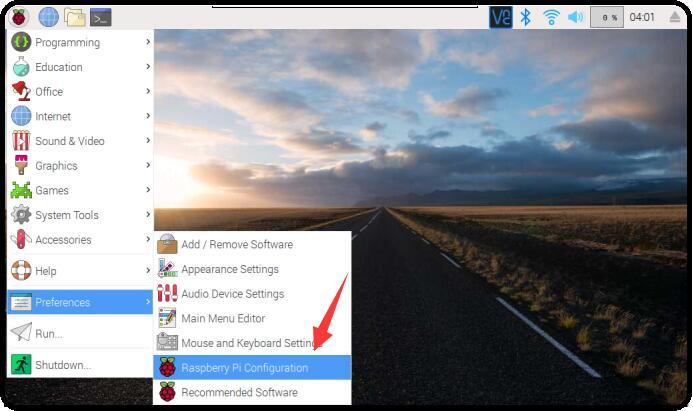Click the CPU usage monitor showing 0 %
The width and height of the screenshot is (693, 411).
click(x=607, y=17)
